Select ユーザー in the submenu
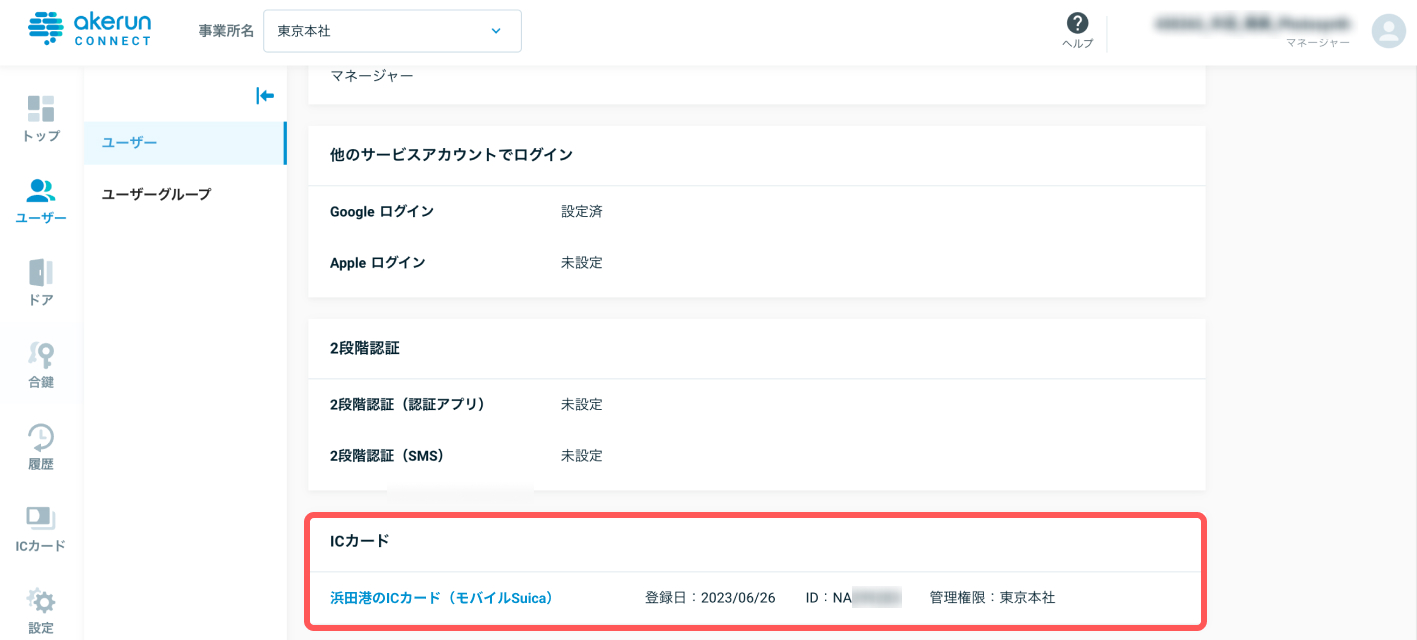Image resolution: width=1417 pixels, height=640 pixels. 185,143
